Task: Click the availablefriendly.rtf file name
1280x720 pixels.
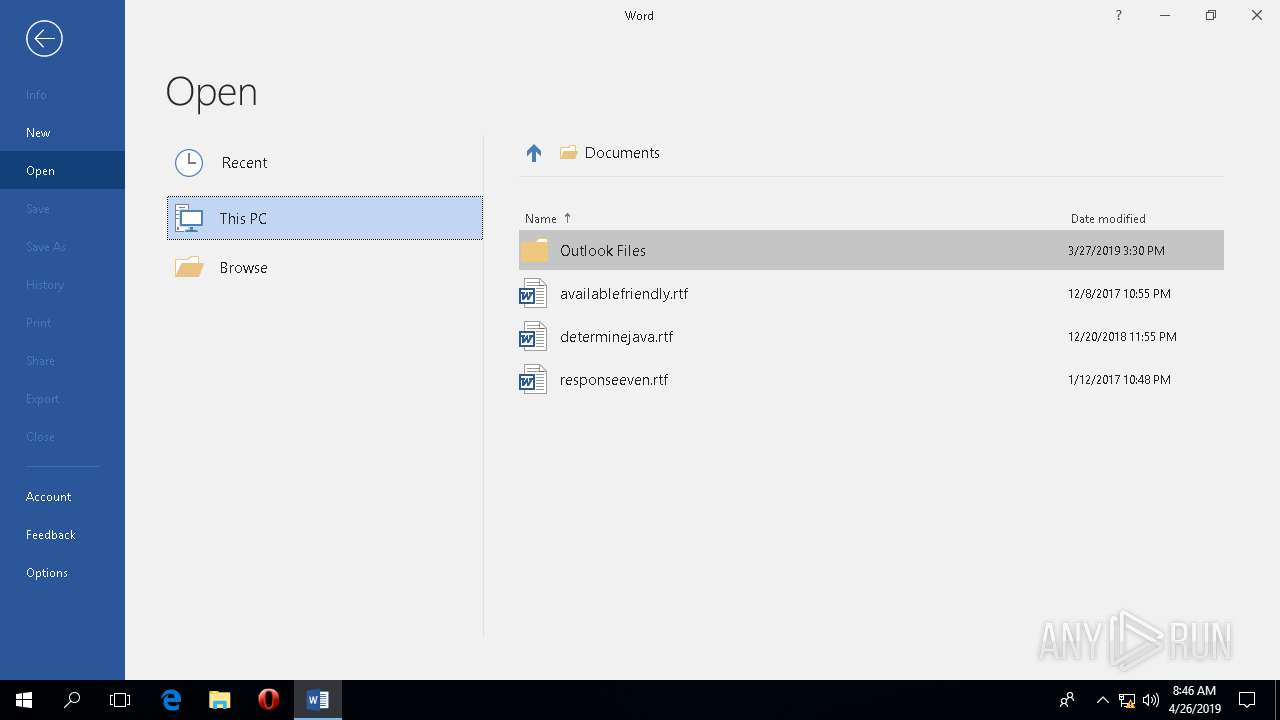Action: 624,293
